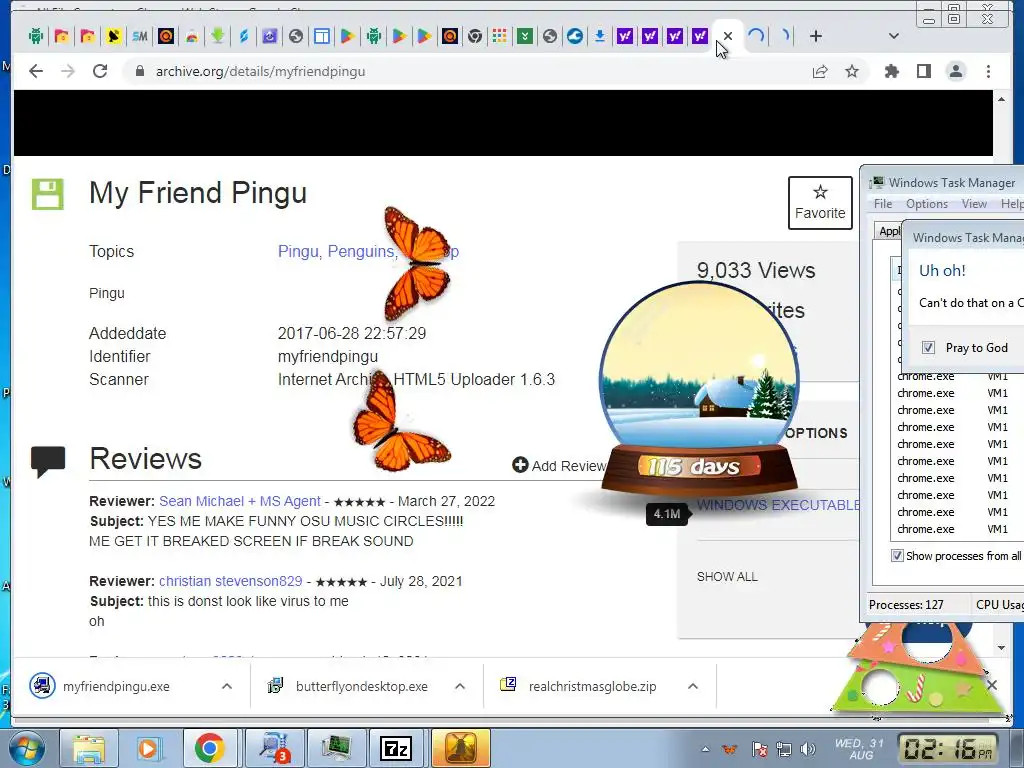View site info via the padlock icon

[x=139, y=71]
